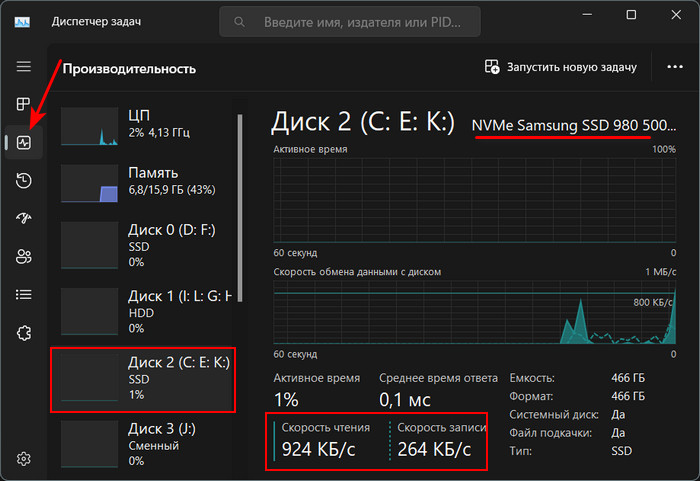Click the resource list vertical scrollbar
Image resolution: width=700 pixels, height=481 pixels.
click(240, 208)
